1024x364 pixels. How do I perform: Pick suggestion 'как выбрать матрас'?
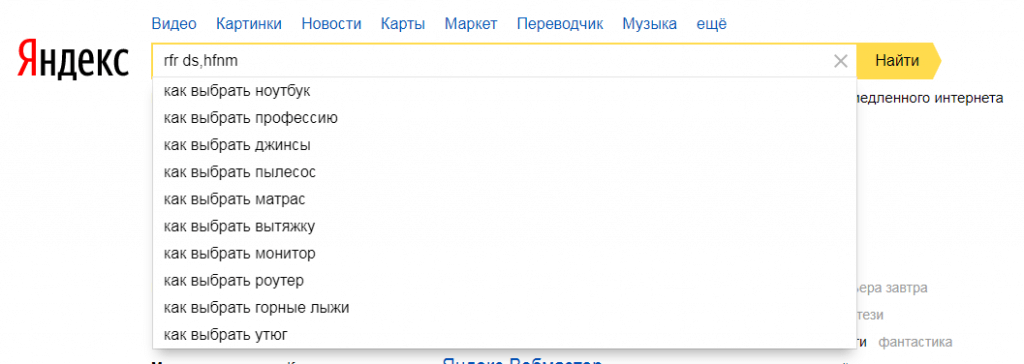point(504,199)
